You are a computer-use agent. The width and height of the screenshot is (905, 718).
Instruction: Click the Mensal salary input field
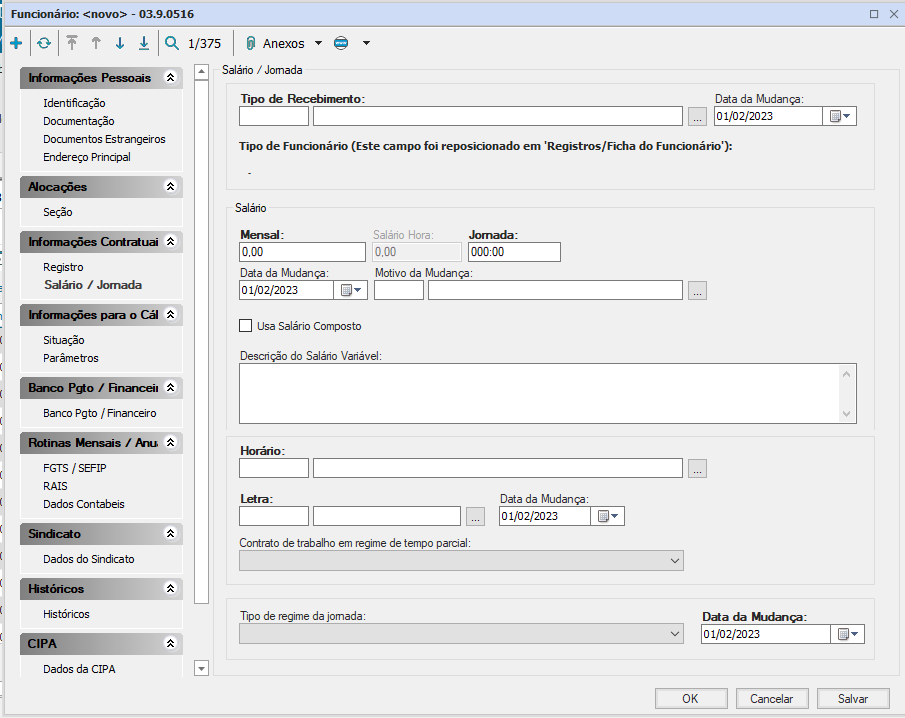[302, 252]
